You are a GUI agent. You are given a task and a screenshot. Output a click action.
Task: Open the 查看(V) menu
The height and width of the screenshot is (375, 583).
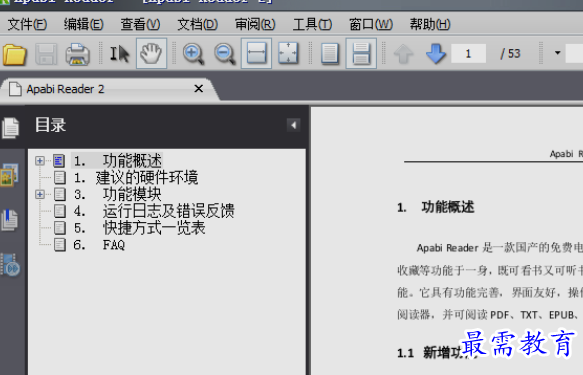coord(140,25)
